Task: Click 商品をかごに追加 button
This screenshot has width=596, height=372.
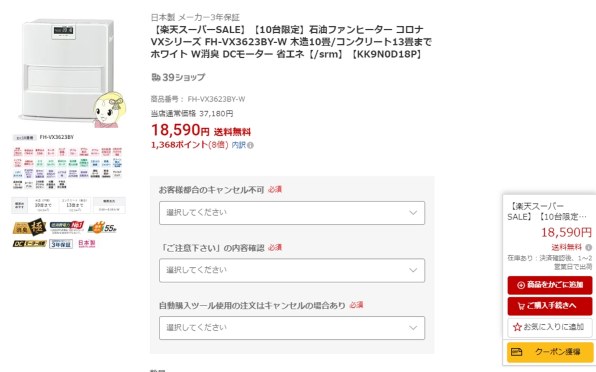Action: tap(550, 285)
